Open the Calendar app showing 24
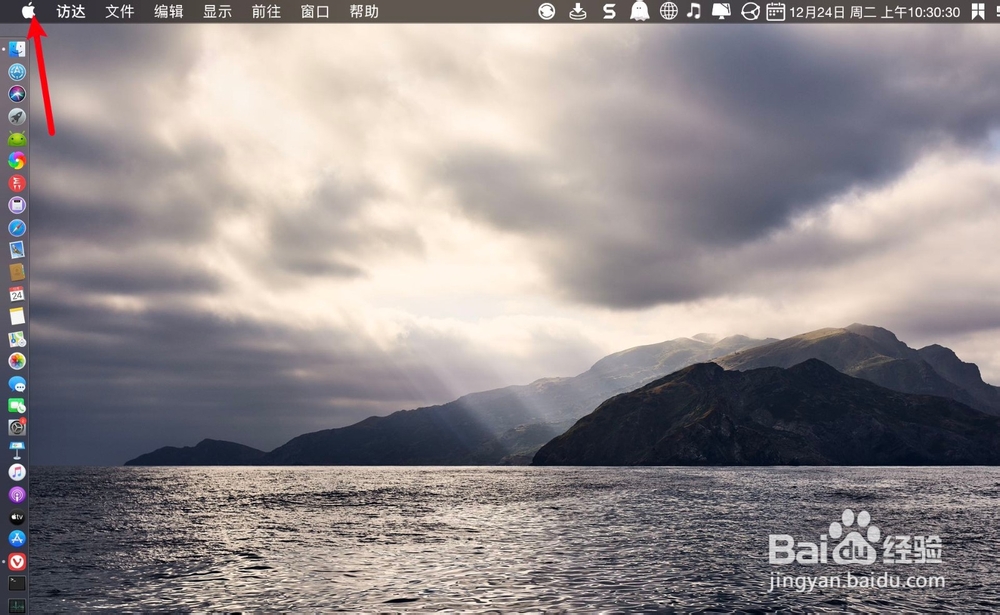The image size is (1000, 615). tap(17, 295)
